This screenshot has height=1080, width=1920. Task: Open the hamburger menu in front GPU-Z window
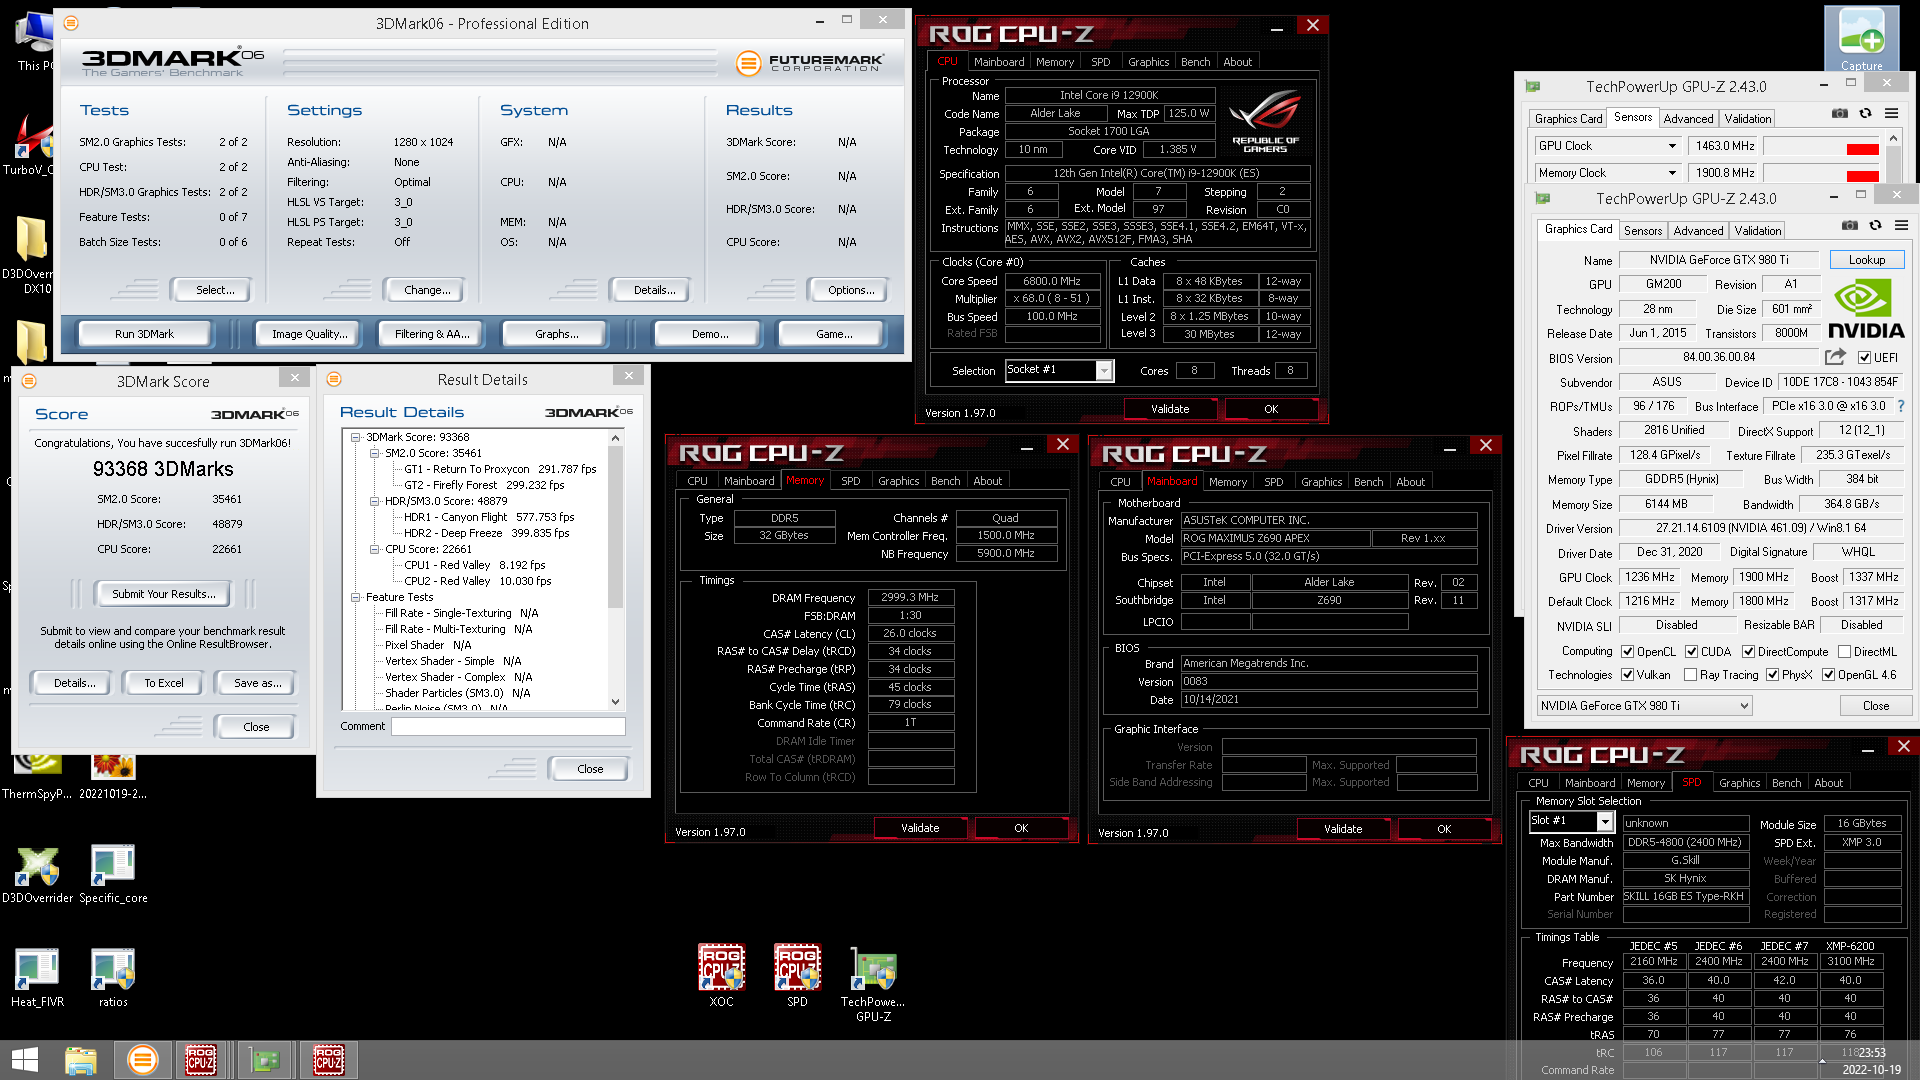(1902, 226)
